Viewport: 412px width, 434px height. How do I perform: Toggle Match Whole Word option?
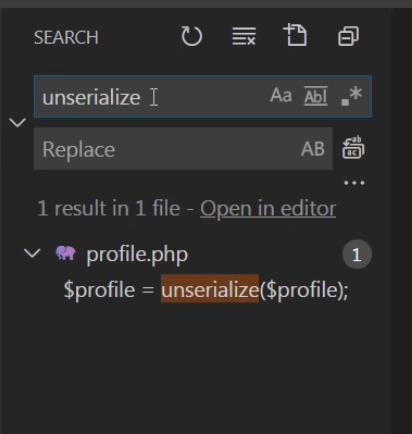[316, 96]
